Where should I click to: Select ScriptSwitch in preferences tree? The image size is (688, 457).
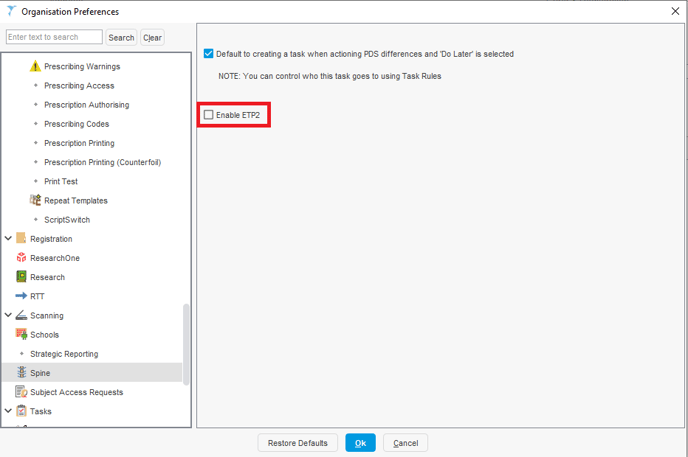click(67, 220)
